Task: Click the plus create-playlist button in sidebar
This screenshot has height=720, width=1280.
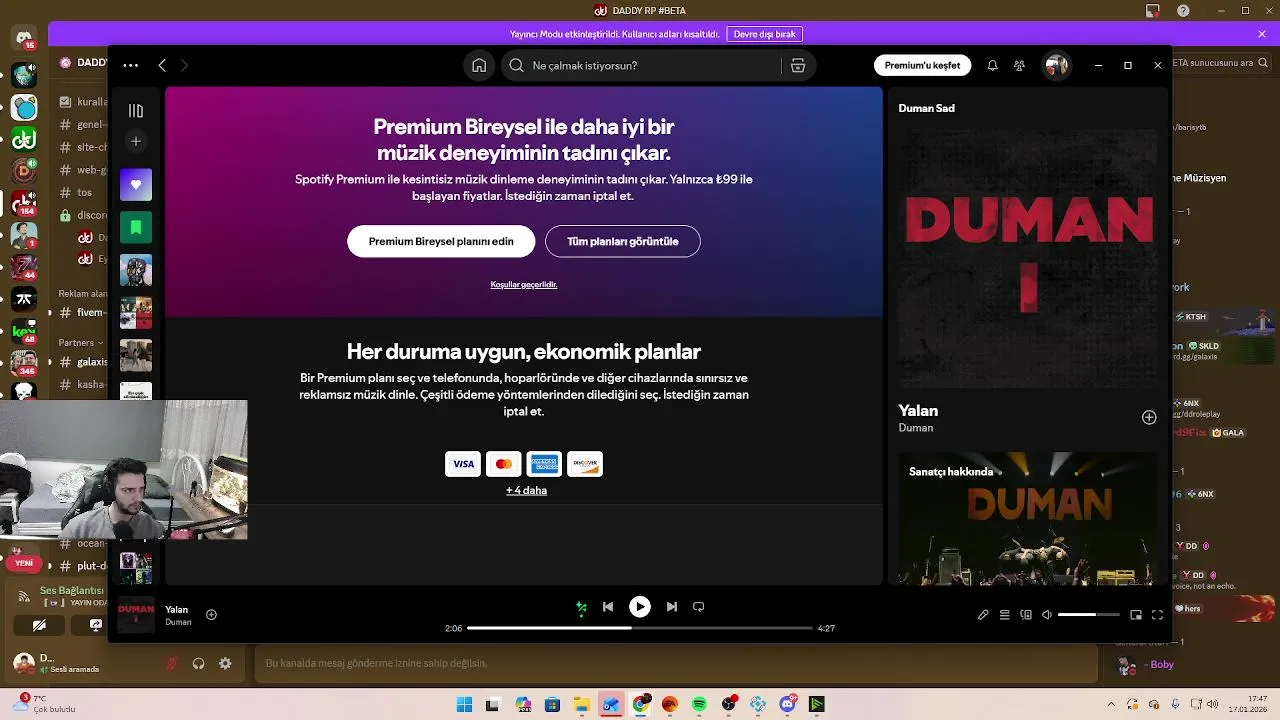Action: pos(136,141)
